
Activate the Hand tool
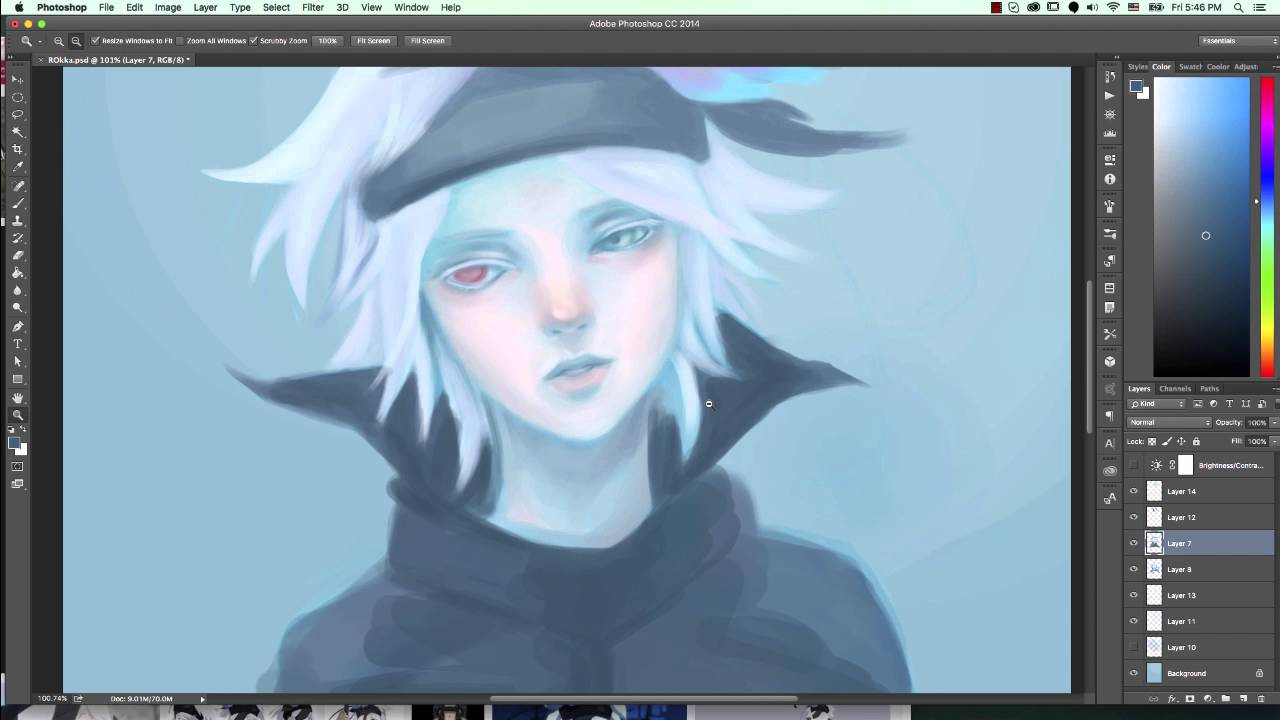[x=18, y=398]
